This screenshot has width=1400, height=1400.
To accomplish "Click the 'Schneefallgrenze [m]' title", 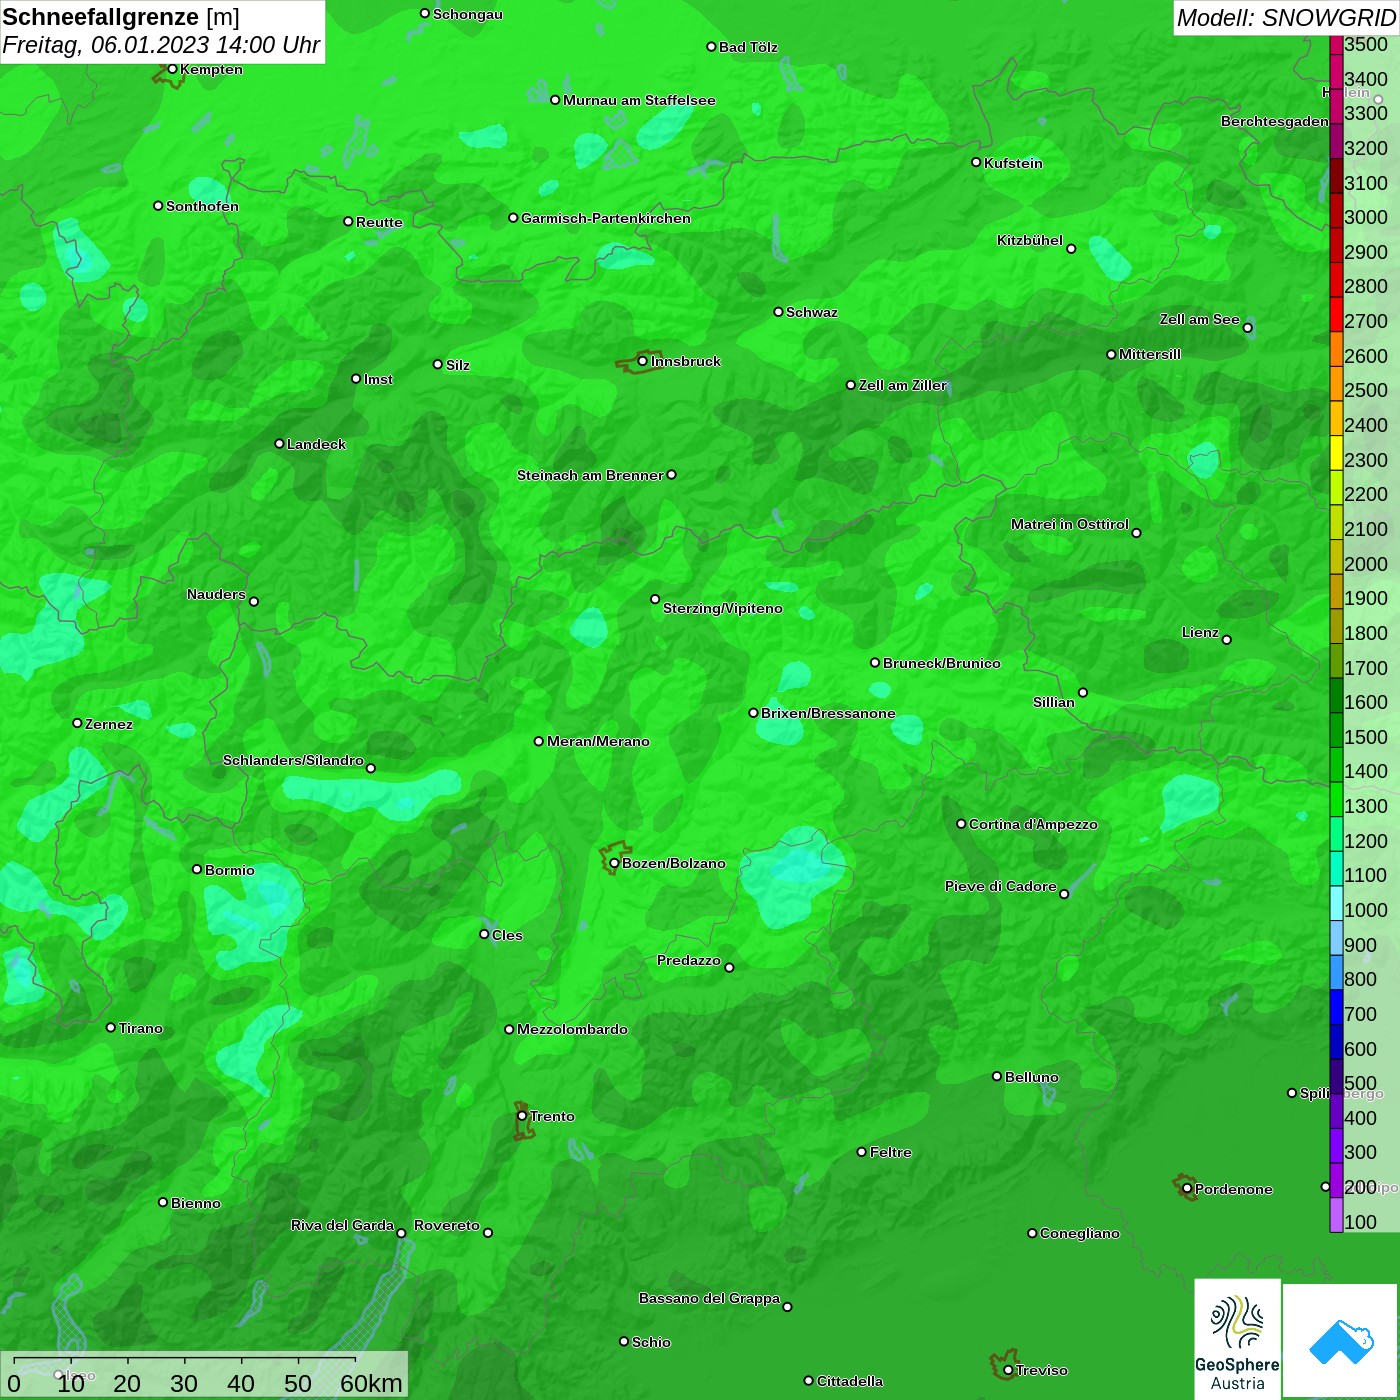I will coord(121,17).
